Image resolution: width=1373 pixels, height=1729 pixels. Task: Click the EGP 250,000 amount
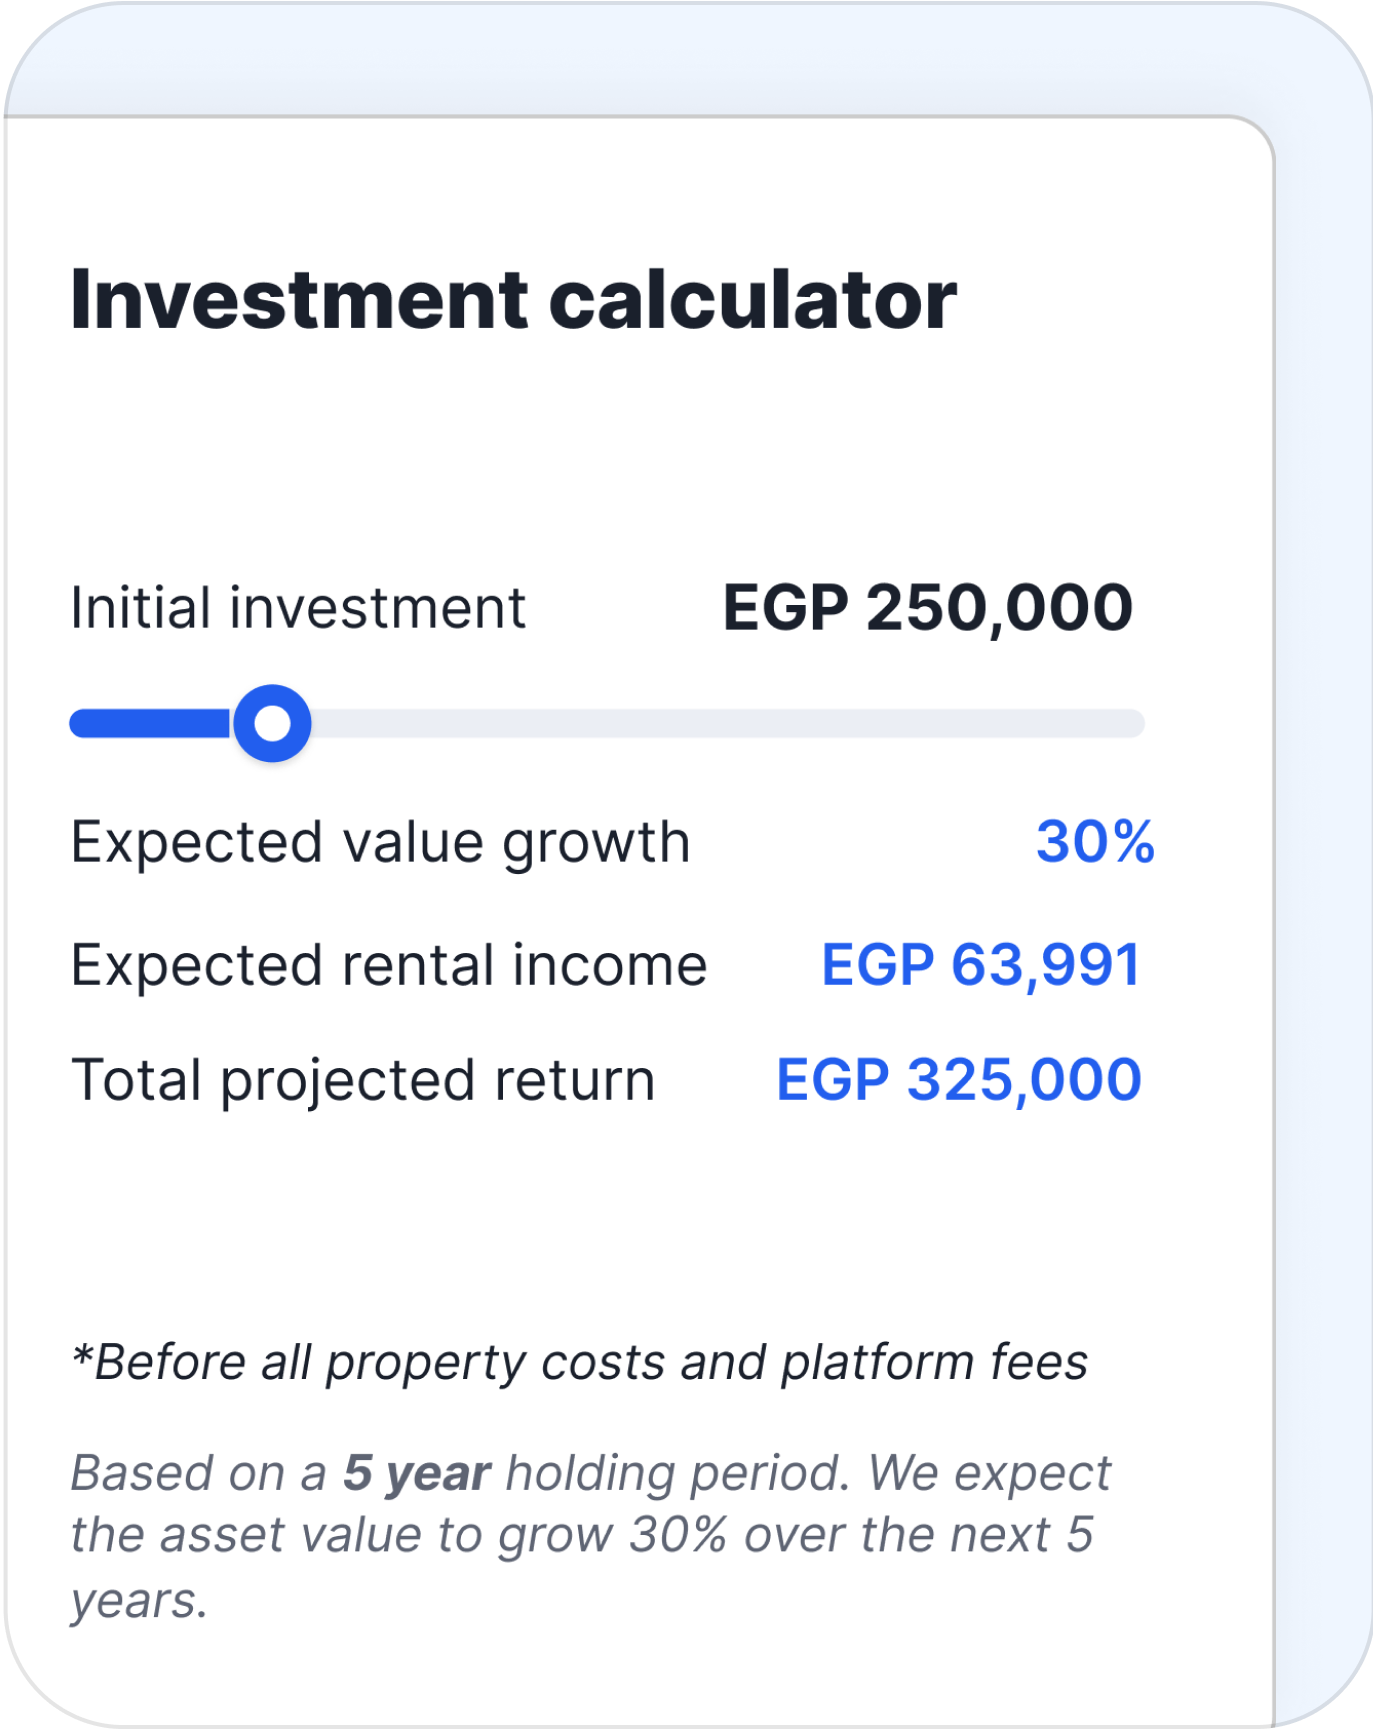(927, 608)
